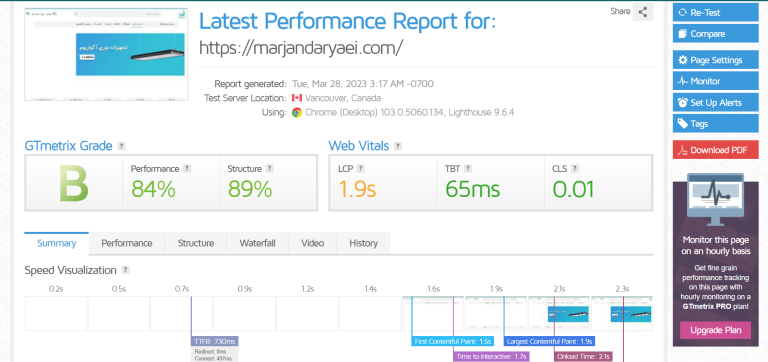Click the Largest Contentful Paint 1.9s marker

(549, 341)
